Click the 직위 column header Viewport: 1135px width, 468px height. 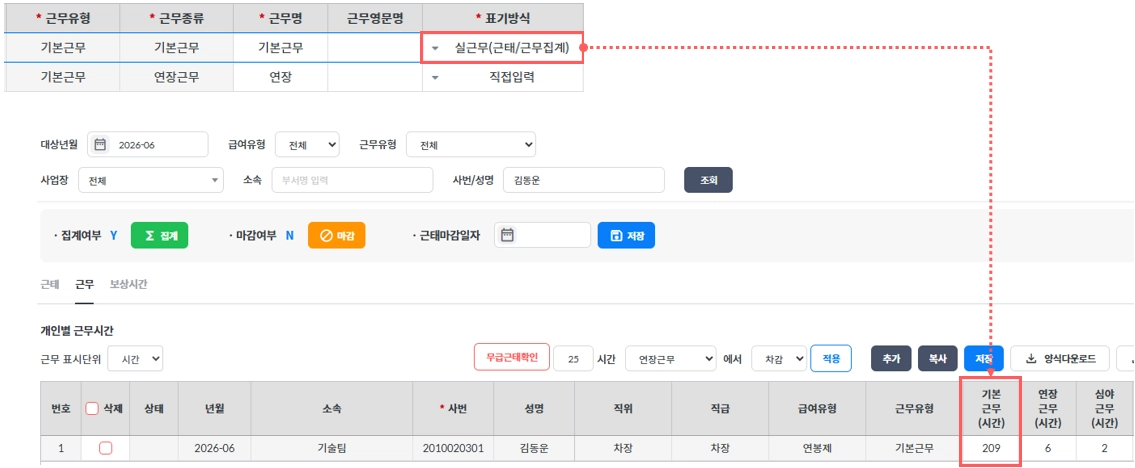(x=623, y=409)
